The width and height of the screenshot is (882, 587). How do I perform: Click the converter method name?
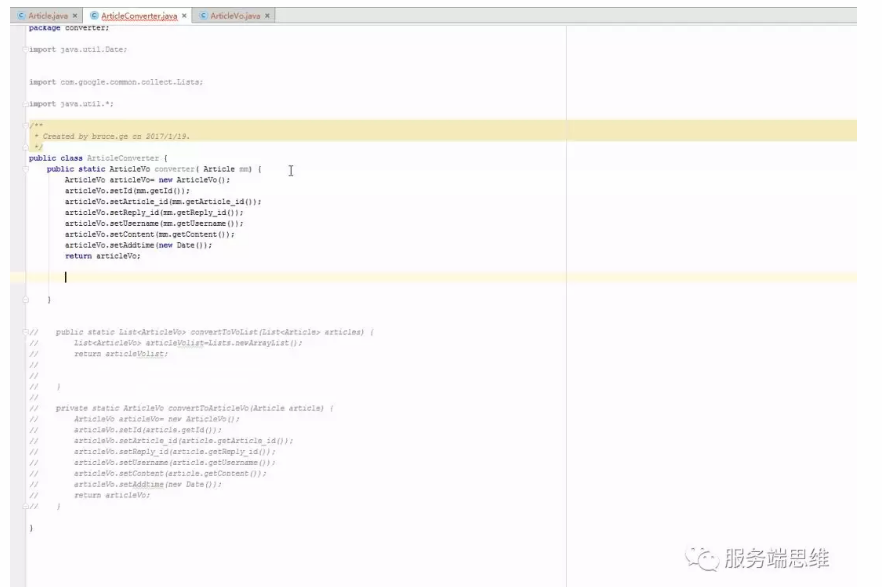[174, 169]
